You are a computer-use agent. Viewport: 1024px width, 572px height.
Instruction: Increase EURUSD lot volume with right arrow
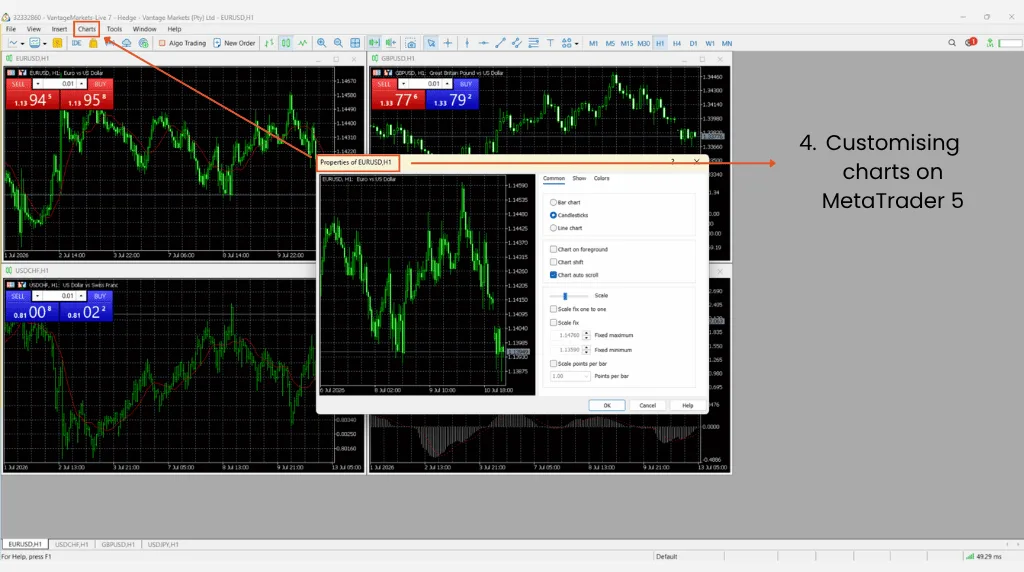(82, 84)
